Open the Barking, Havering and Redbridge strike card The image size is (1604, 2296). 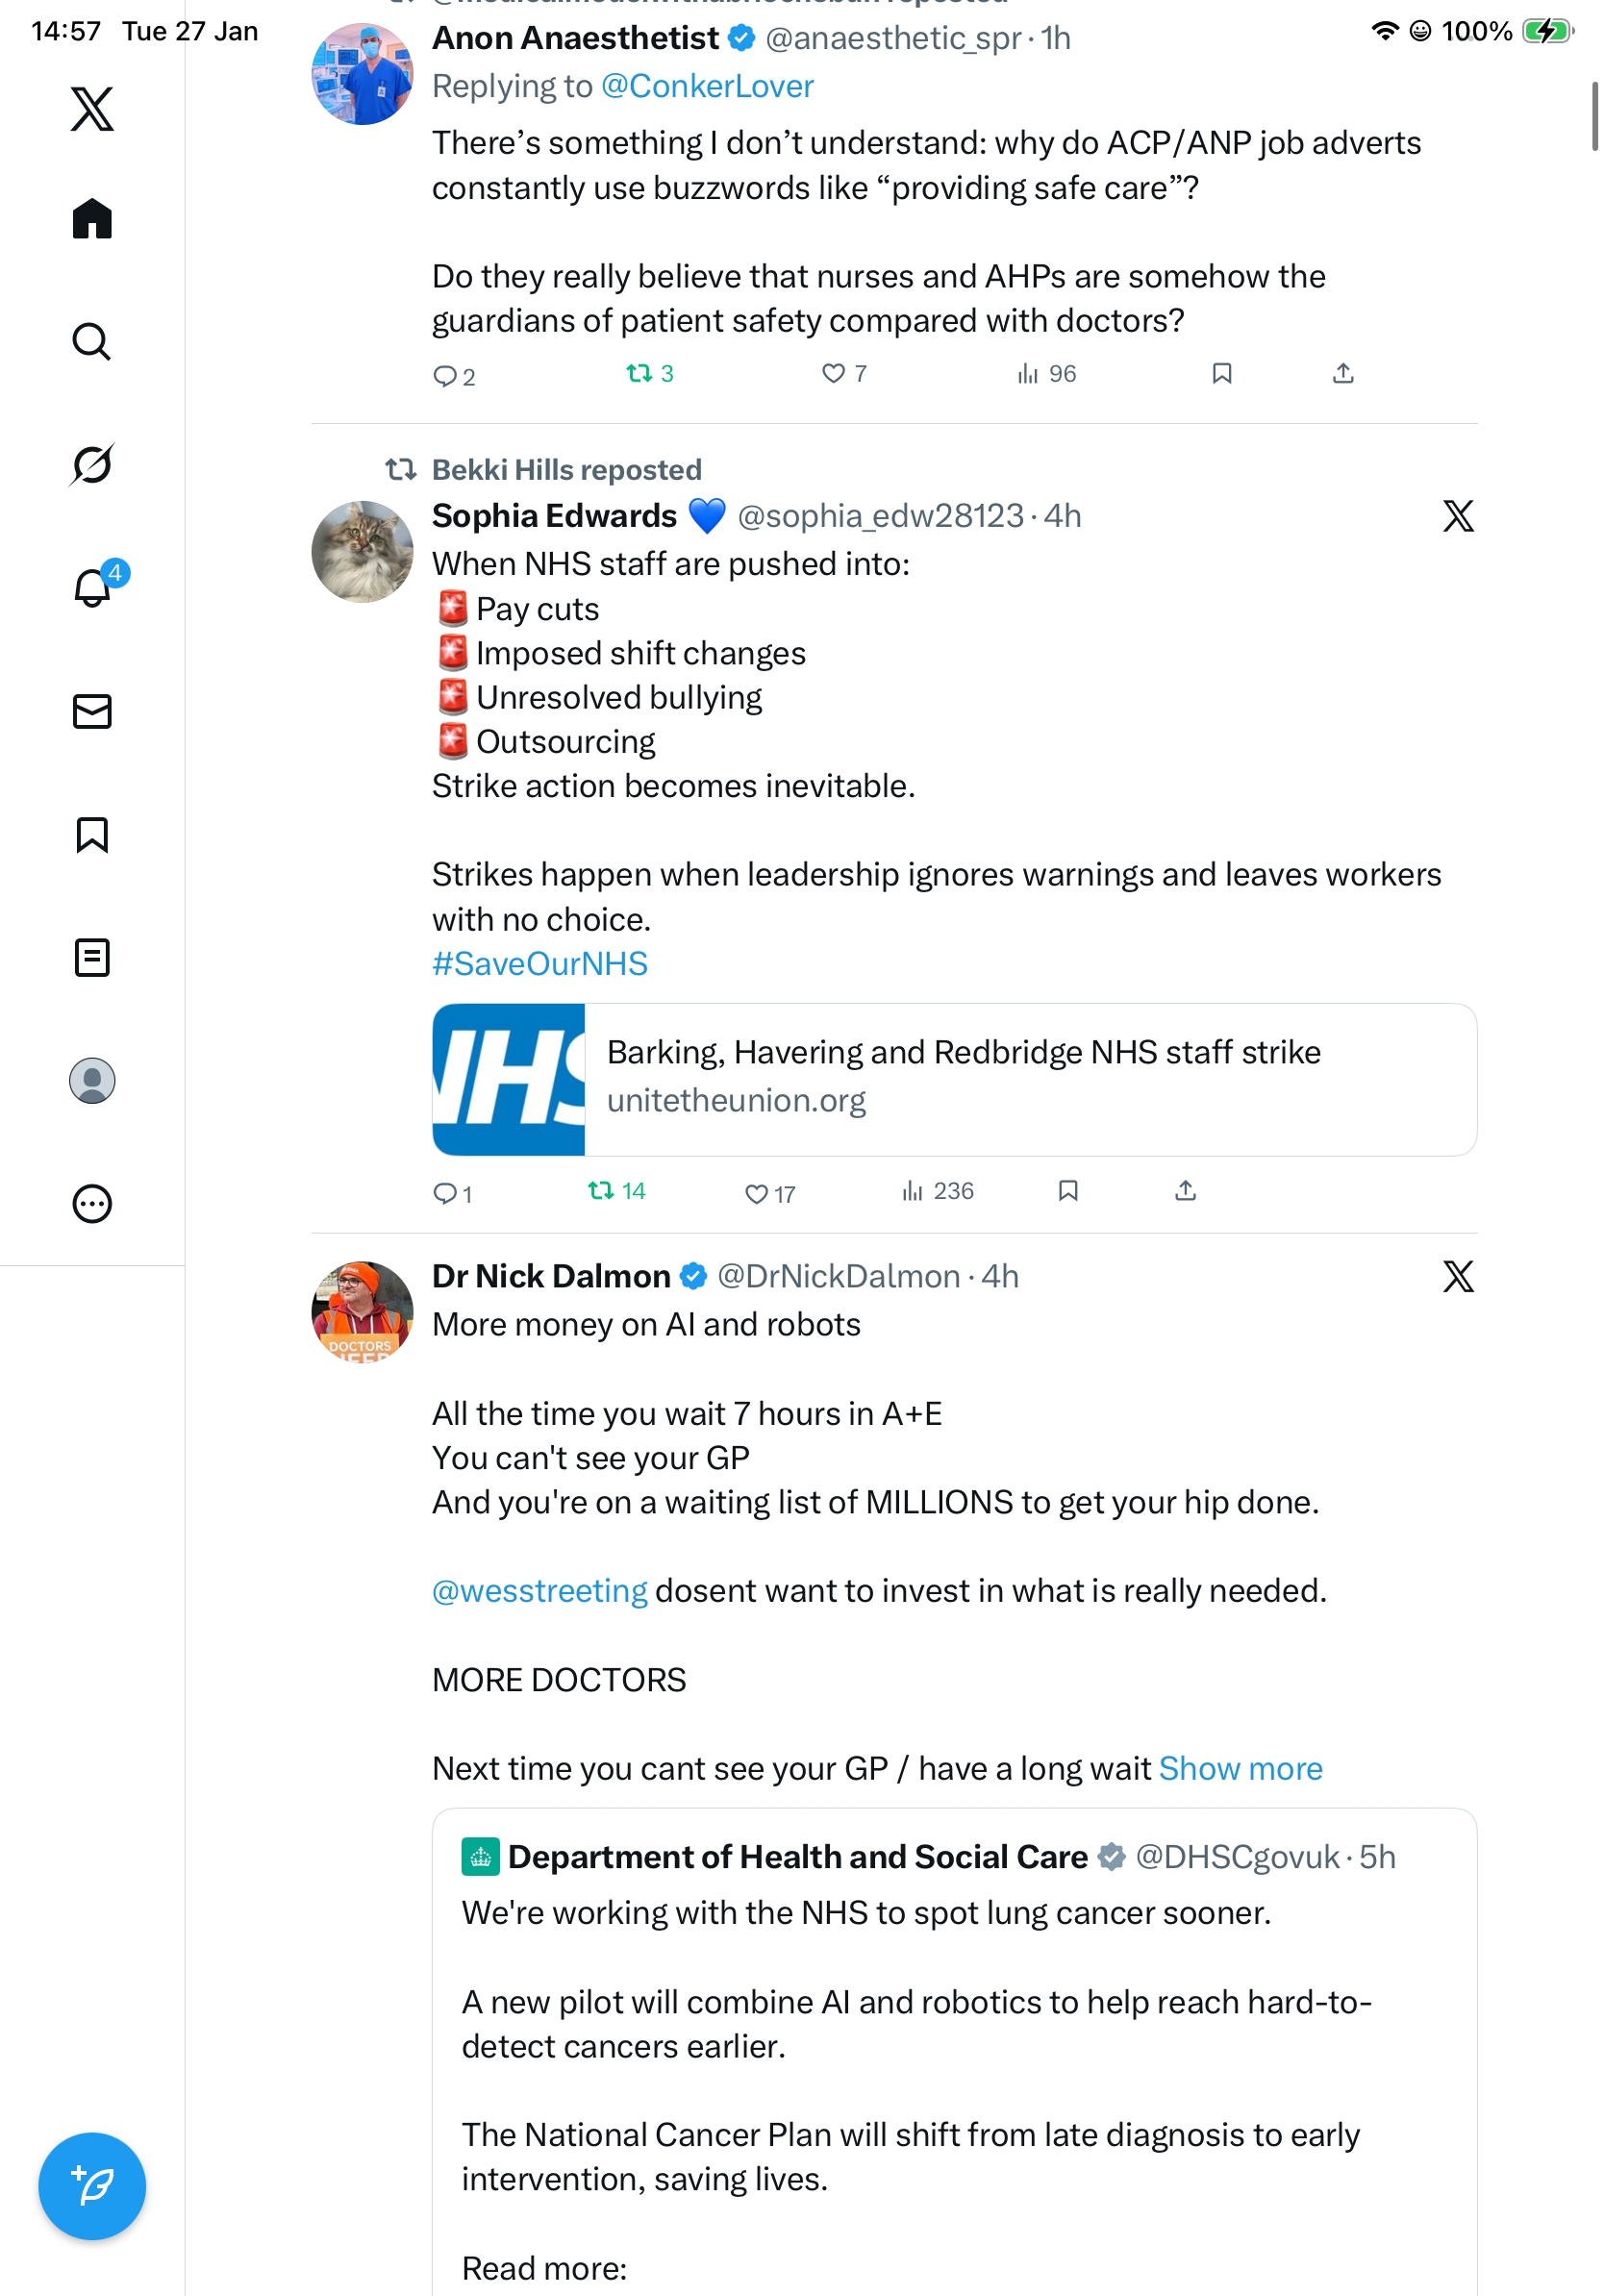(x=953, y=1079)
